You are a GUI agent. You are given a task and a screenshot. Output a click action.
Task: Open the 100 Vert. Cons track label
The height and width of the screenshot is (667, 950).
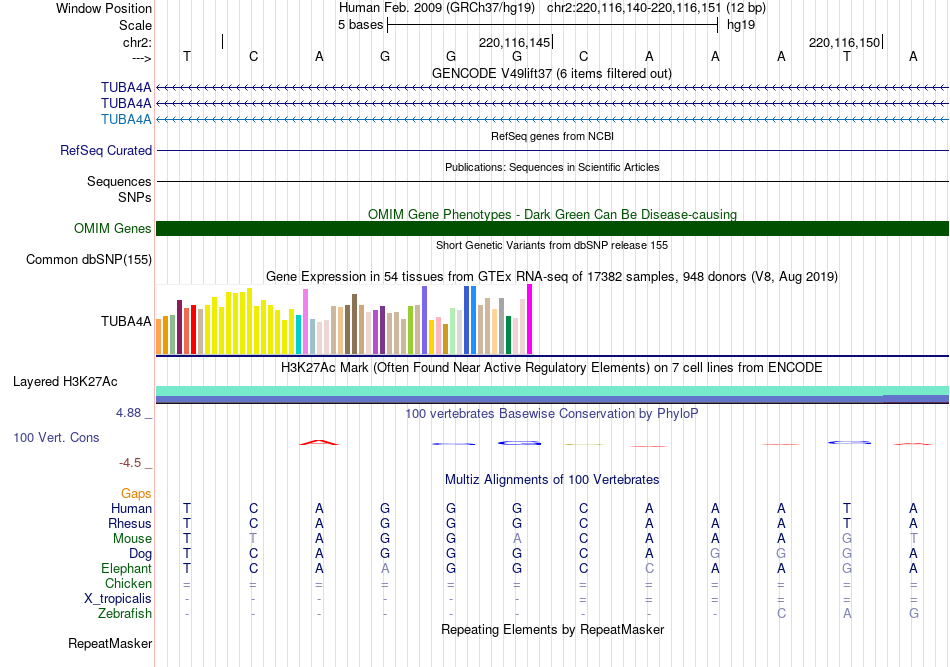[x=56, y=437]
